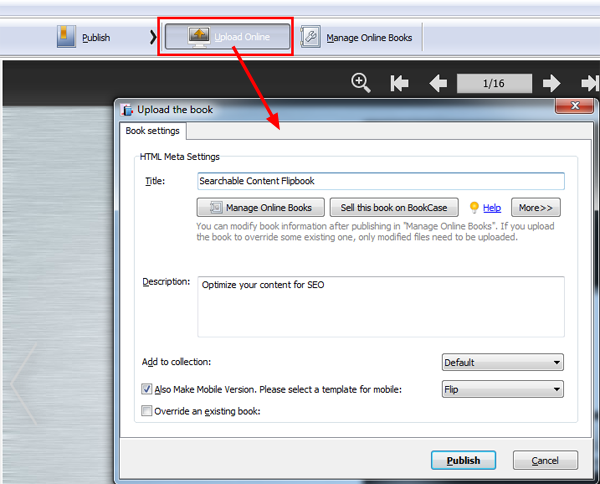Go to previous page arrow
Screen dimensions: 600x484
(x=438, y=83)
